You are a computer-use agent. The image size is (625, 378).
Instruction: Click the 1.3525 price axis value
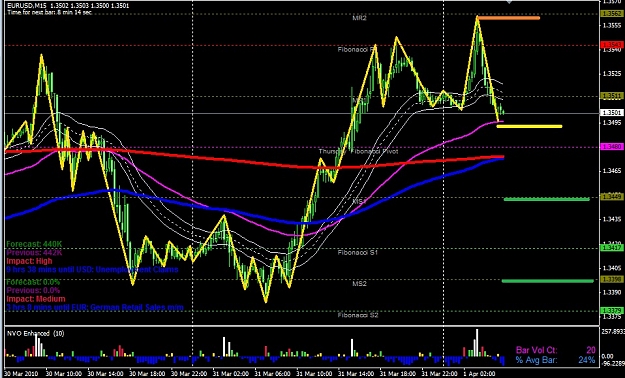coord(613,74)
